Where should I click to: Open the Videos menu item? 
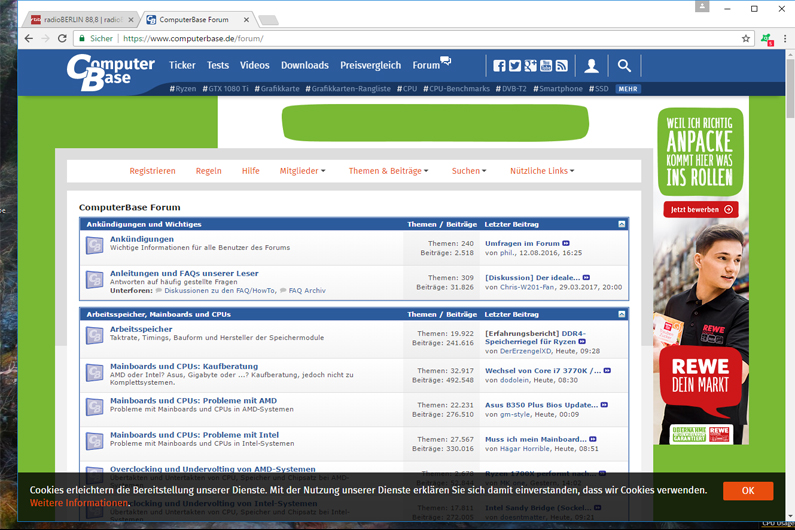pos(255,65)
